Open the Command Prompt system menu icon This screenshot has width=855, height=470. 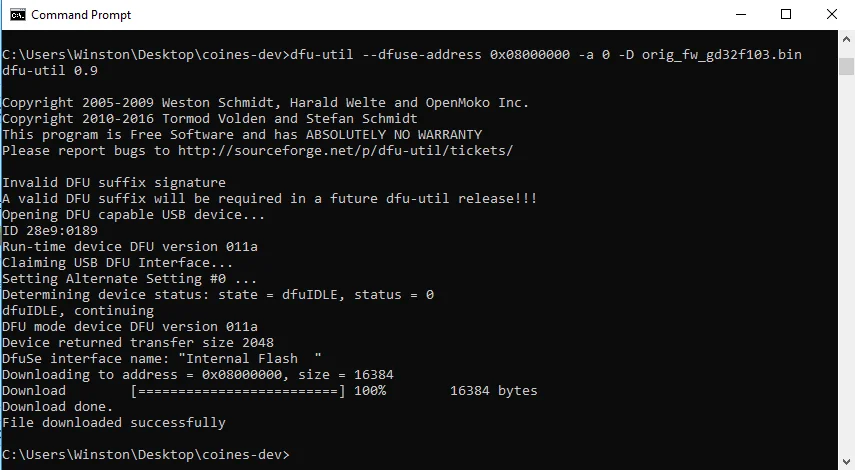click(x=17, y=15)
